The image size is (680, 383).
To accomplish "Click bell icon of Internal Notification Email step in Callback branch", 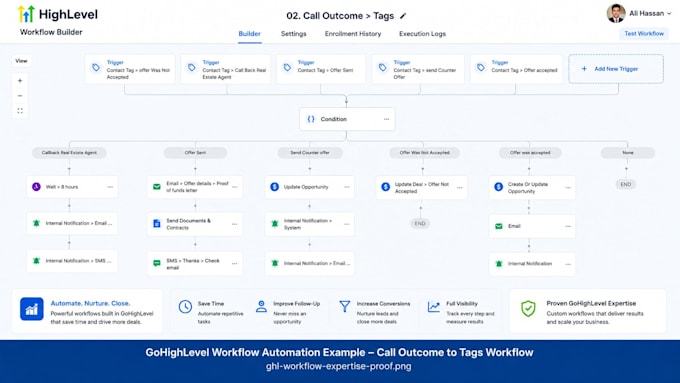I will [x=36, y=223].
